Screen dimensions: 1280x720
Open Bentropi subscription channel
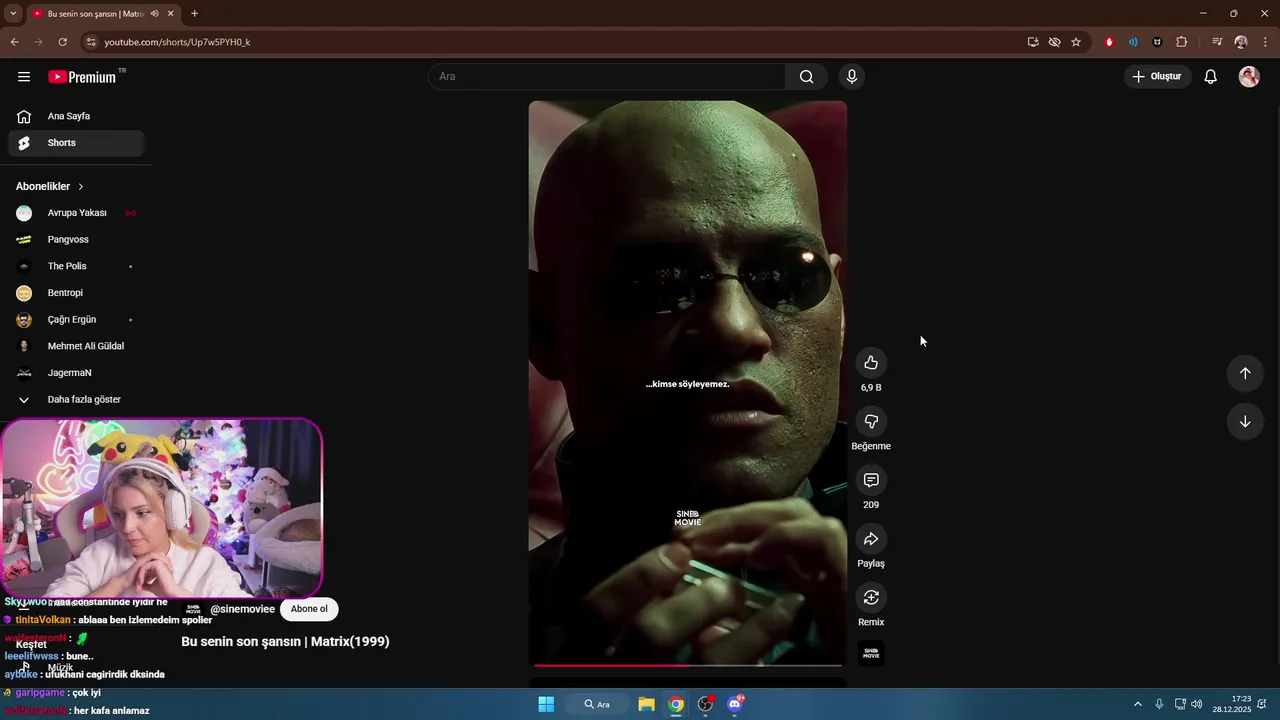(76, 293)
